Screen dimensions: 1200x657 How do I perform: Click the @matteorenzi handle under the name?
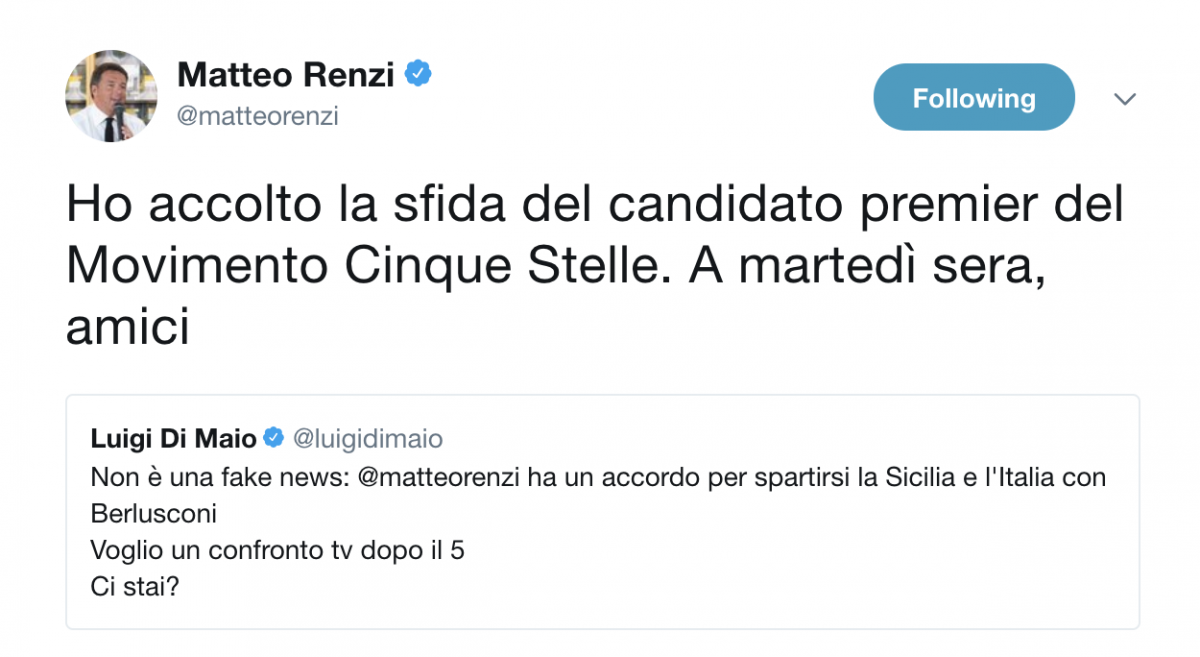258,116
